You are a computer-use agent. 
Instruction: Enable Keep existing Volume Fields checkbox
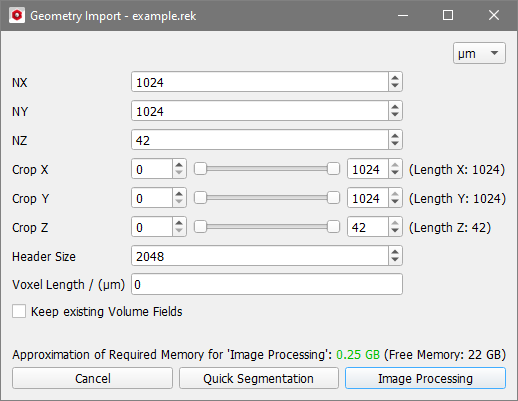coord(19,311)
